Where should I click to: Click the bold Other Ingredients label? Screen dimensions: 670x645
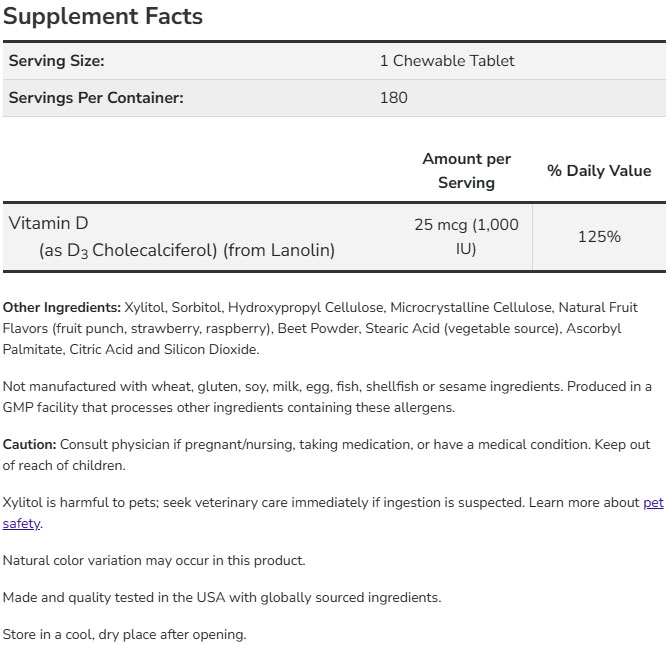coord(62,307)
